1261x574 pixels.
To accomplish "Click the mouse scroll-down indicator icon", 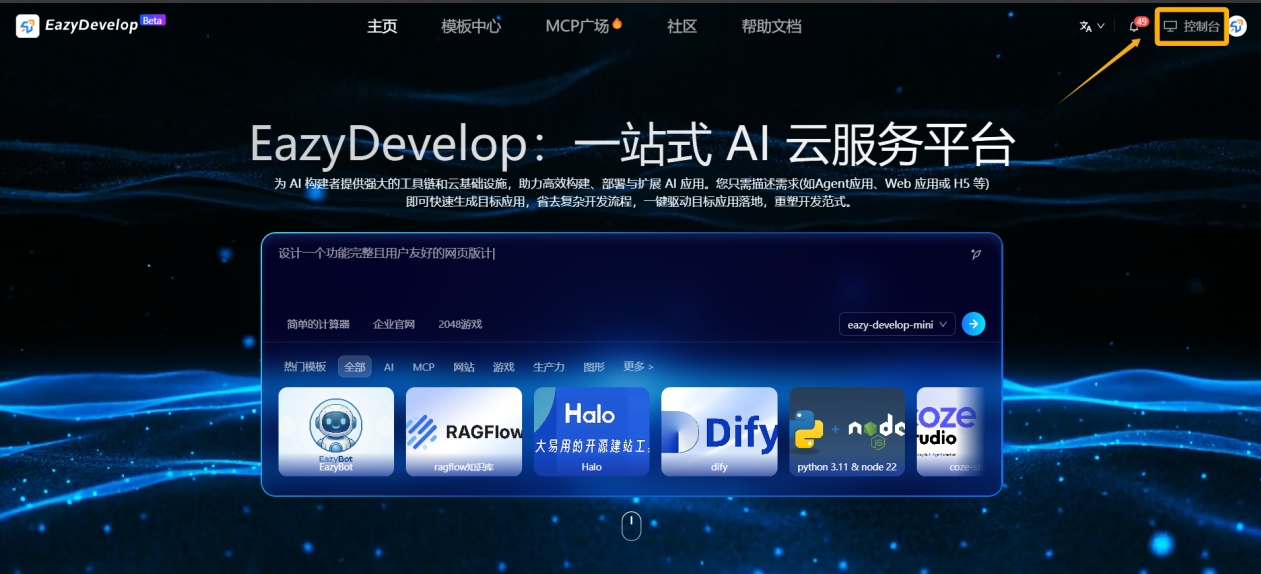I will tap(631, 525).
